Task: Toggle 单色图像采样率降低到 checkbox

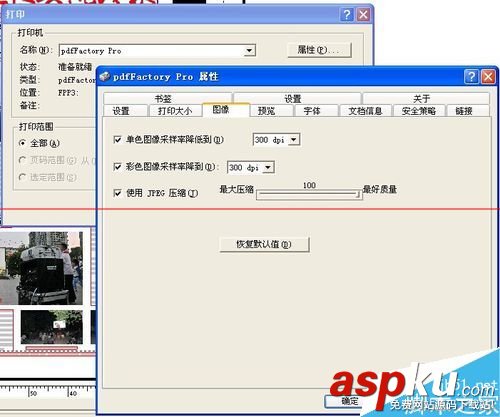Action: [117, 139]
